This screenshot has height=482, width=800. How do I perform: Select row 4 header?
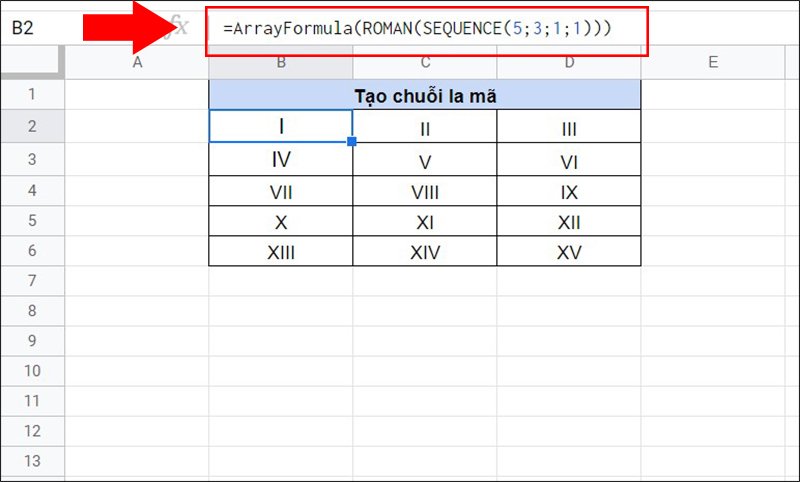pyautogui.click(x=32, y=191)
